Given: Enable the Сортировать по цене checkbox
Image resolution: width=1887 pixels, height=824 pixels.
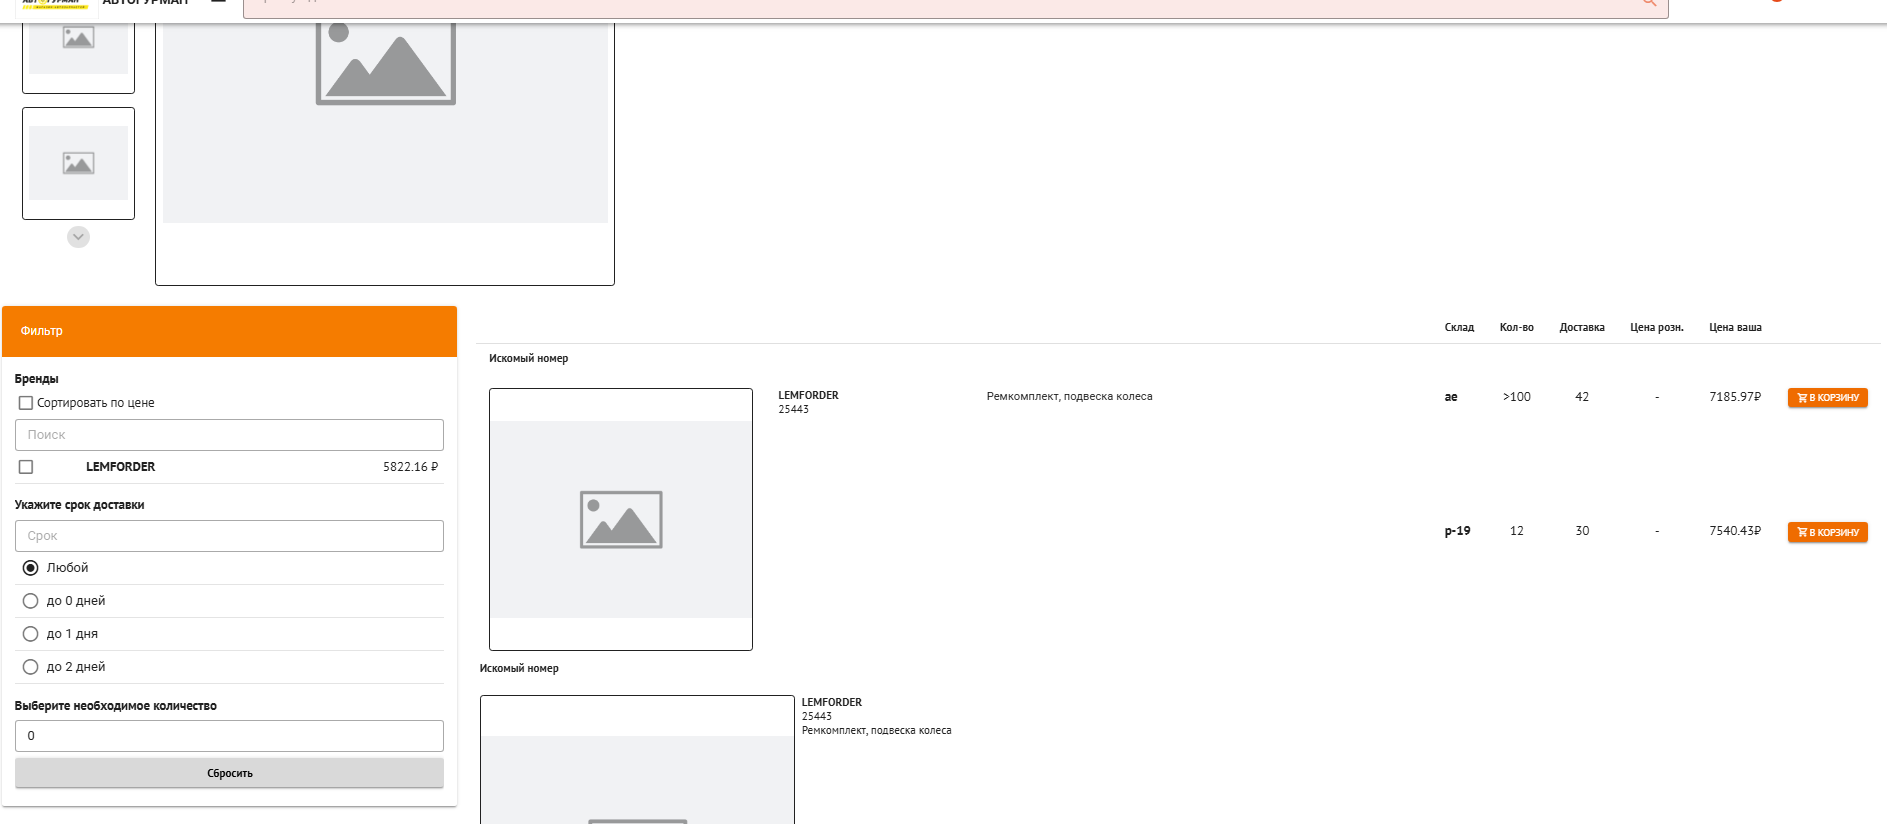Looking at the screenshot, I should pos(27,403).
